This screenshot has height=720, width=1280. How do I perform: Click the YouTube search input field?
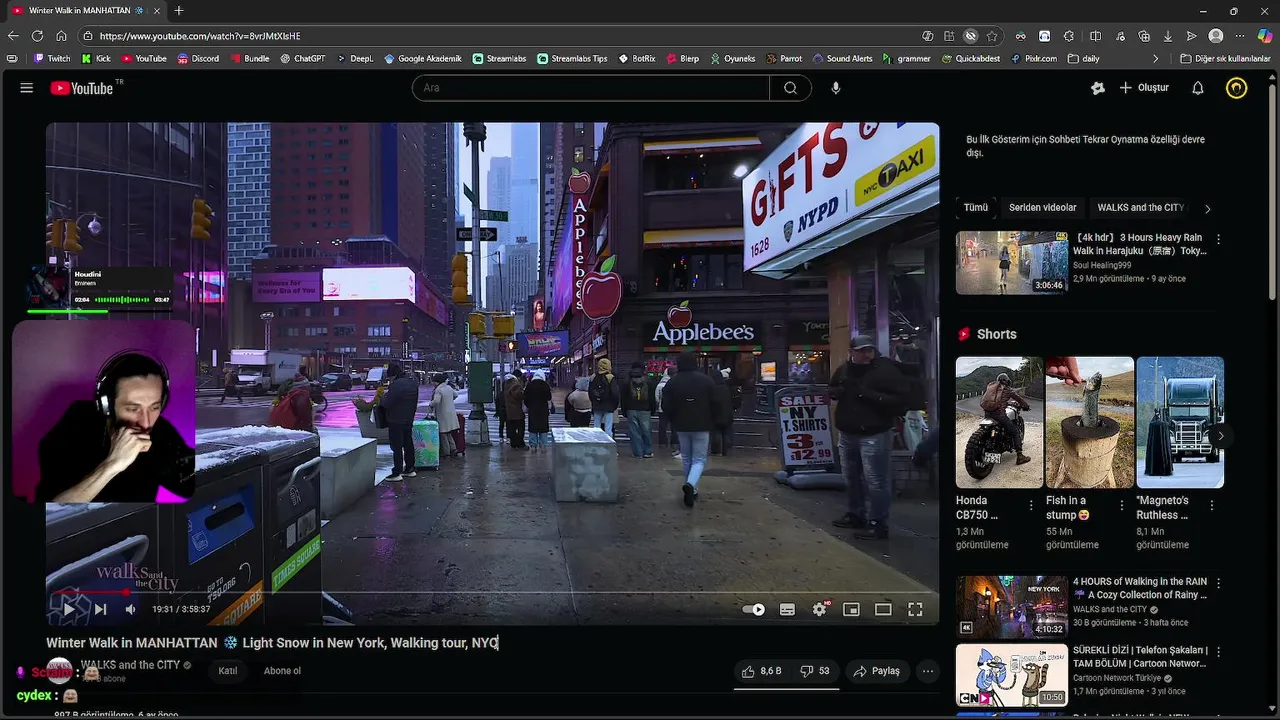(x=591, y=88)
